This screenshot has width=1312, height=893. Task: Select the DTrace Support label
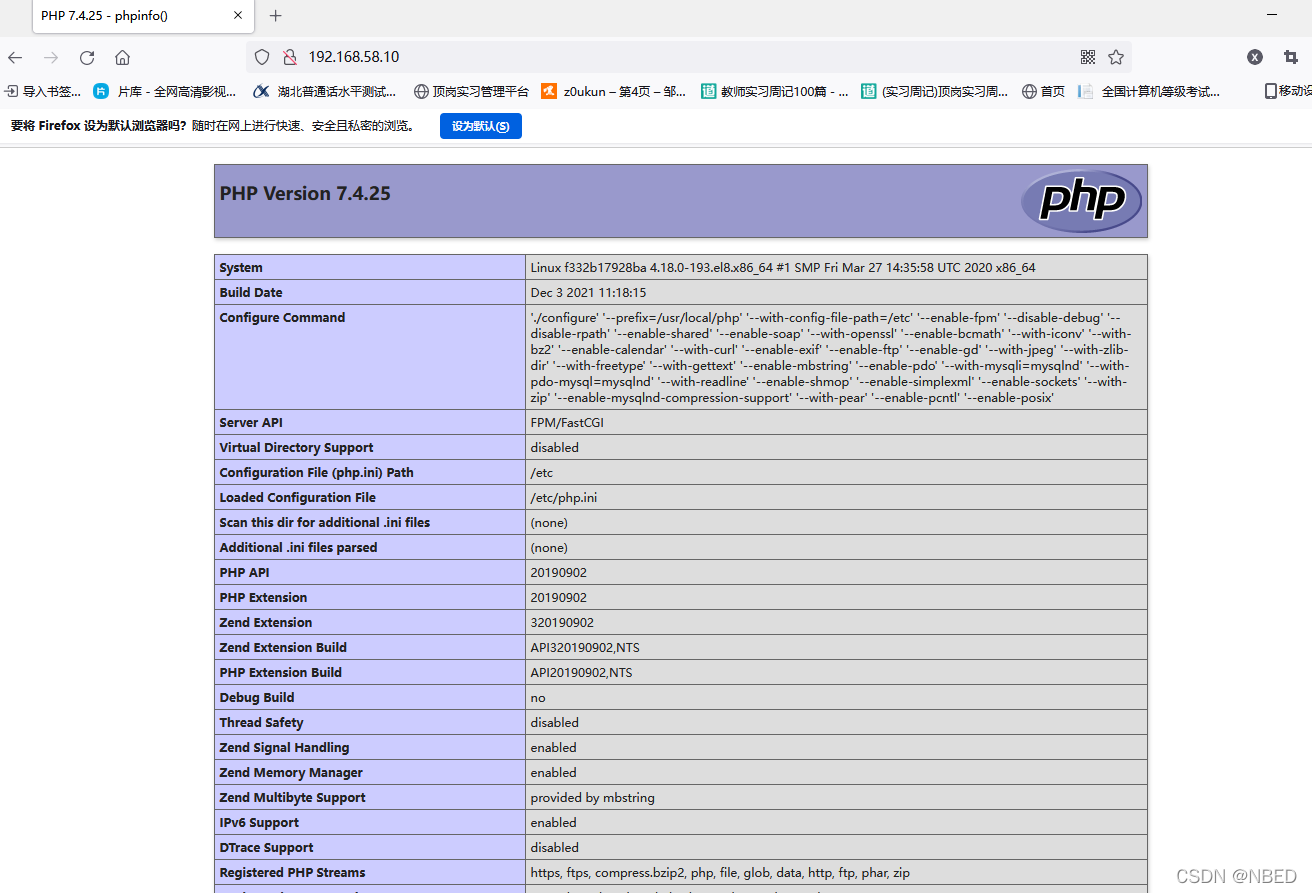pyautogui.click(x=267, y=848)
